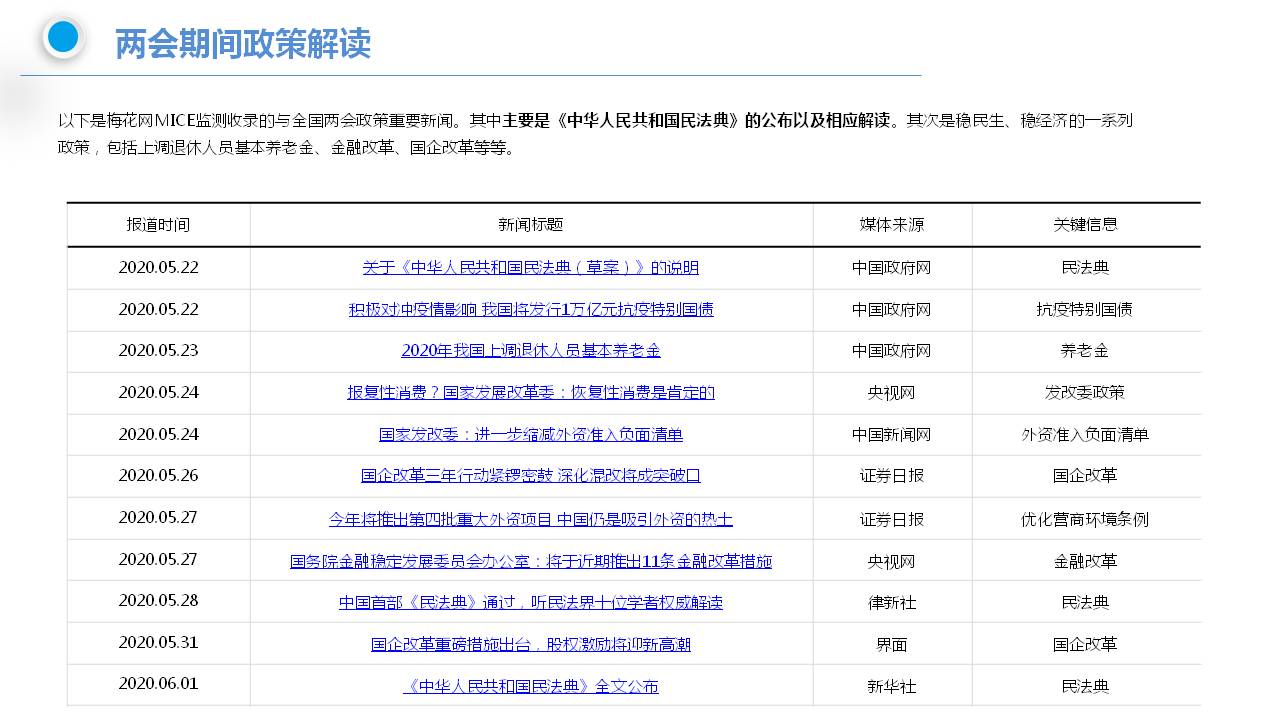Open the link about the 民法典（草案）说明

pos(530,268)
